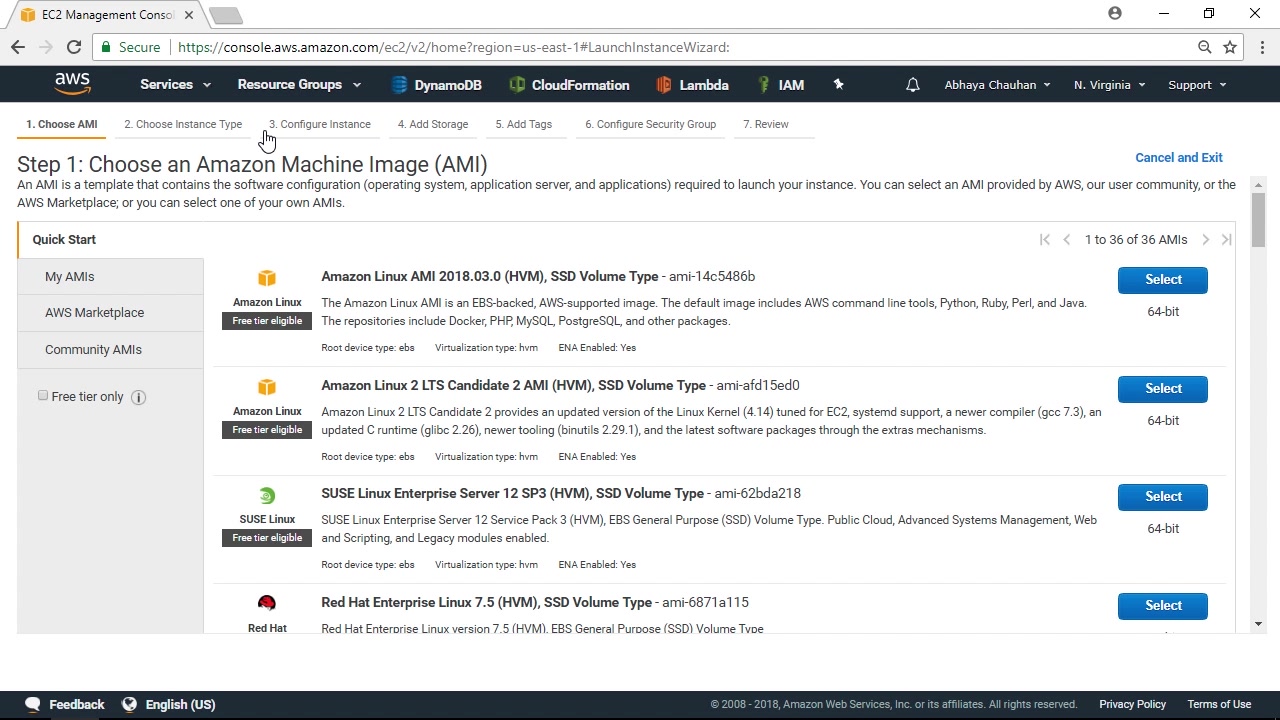The height and width of the screenshot is (720, 1280).
Task: Select step 1 Choose AMI tab
Action: (x=62, y=124)
